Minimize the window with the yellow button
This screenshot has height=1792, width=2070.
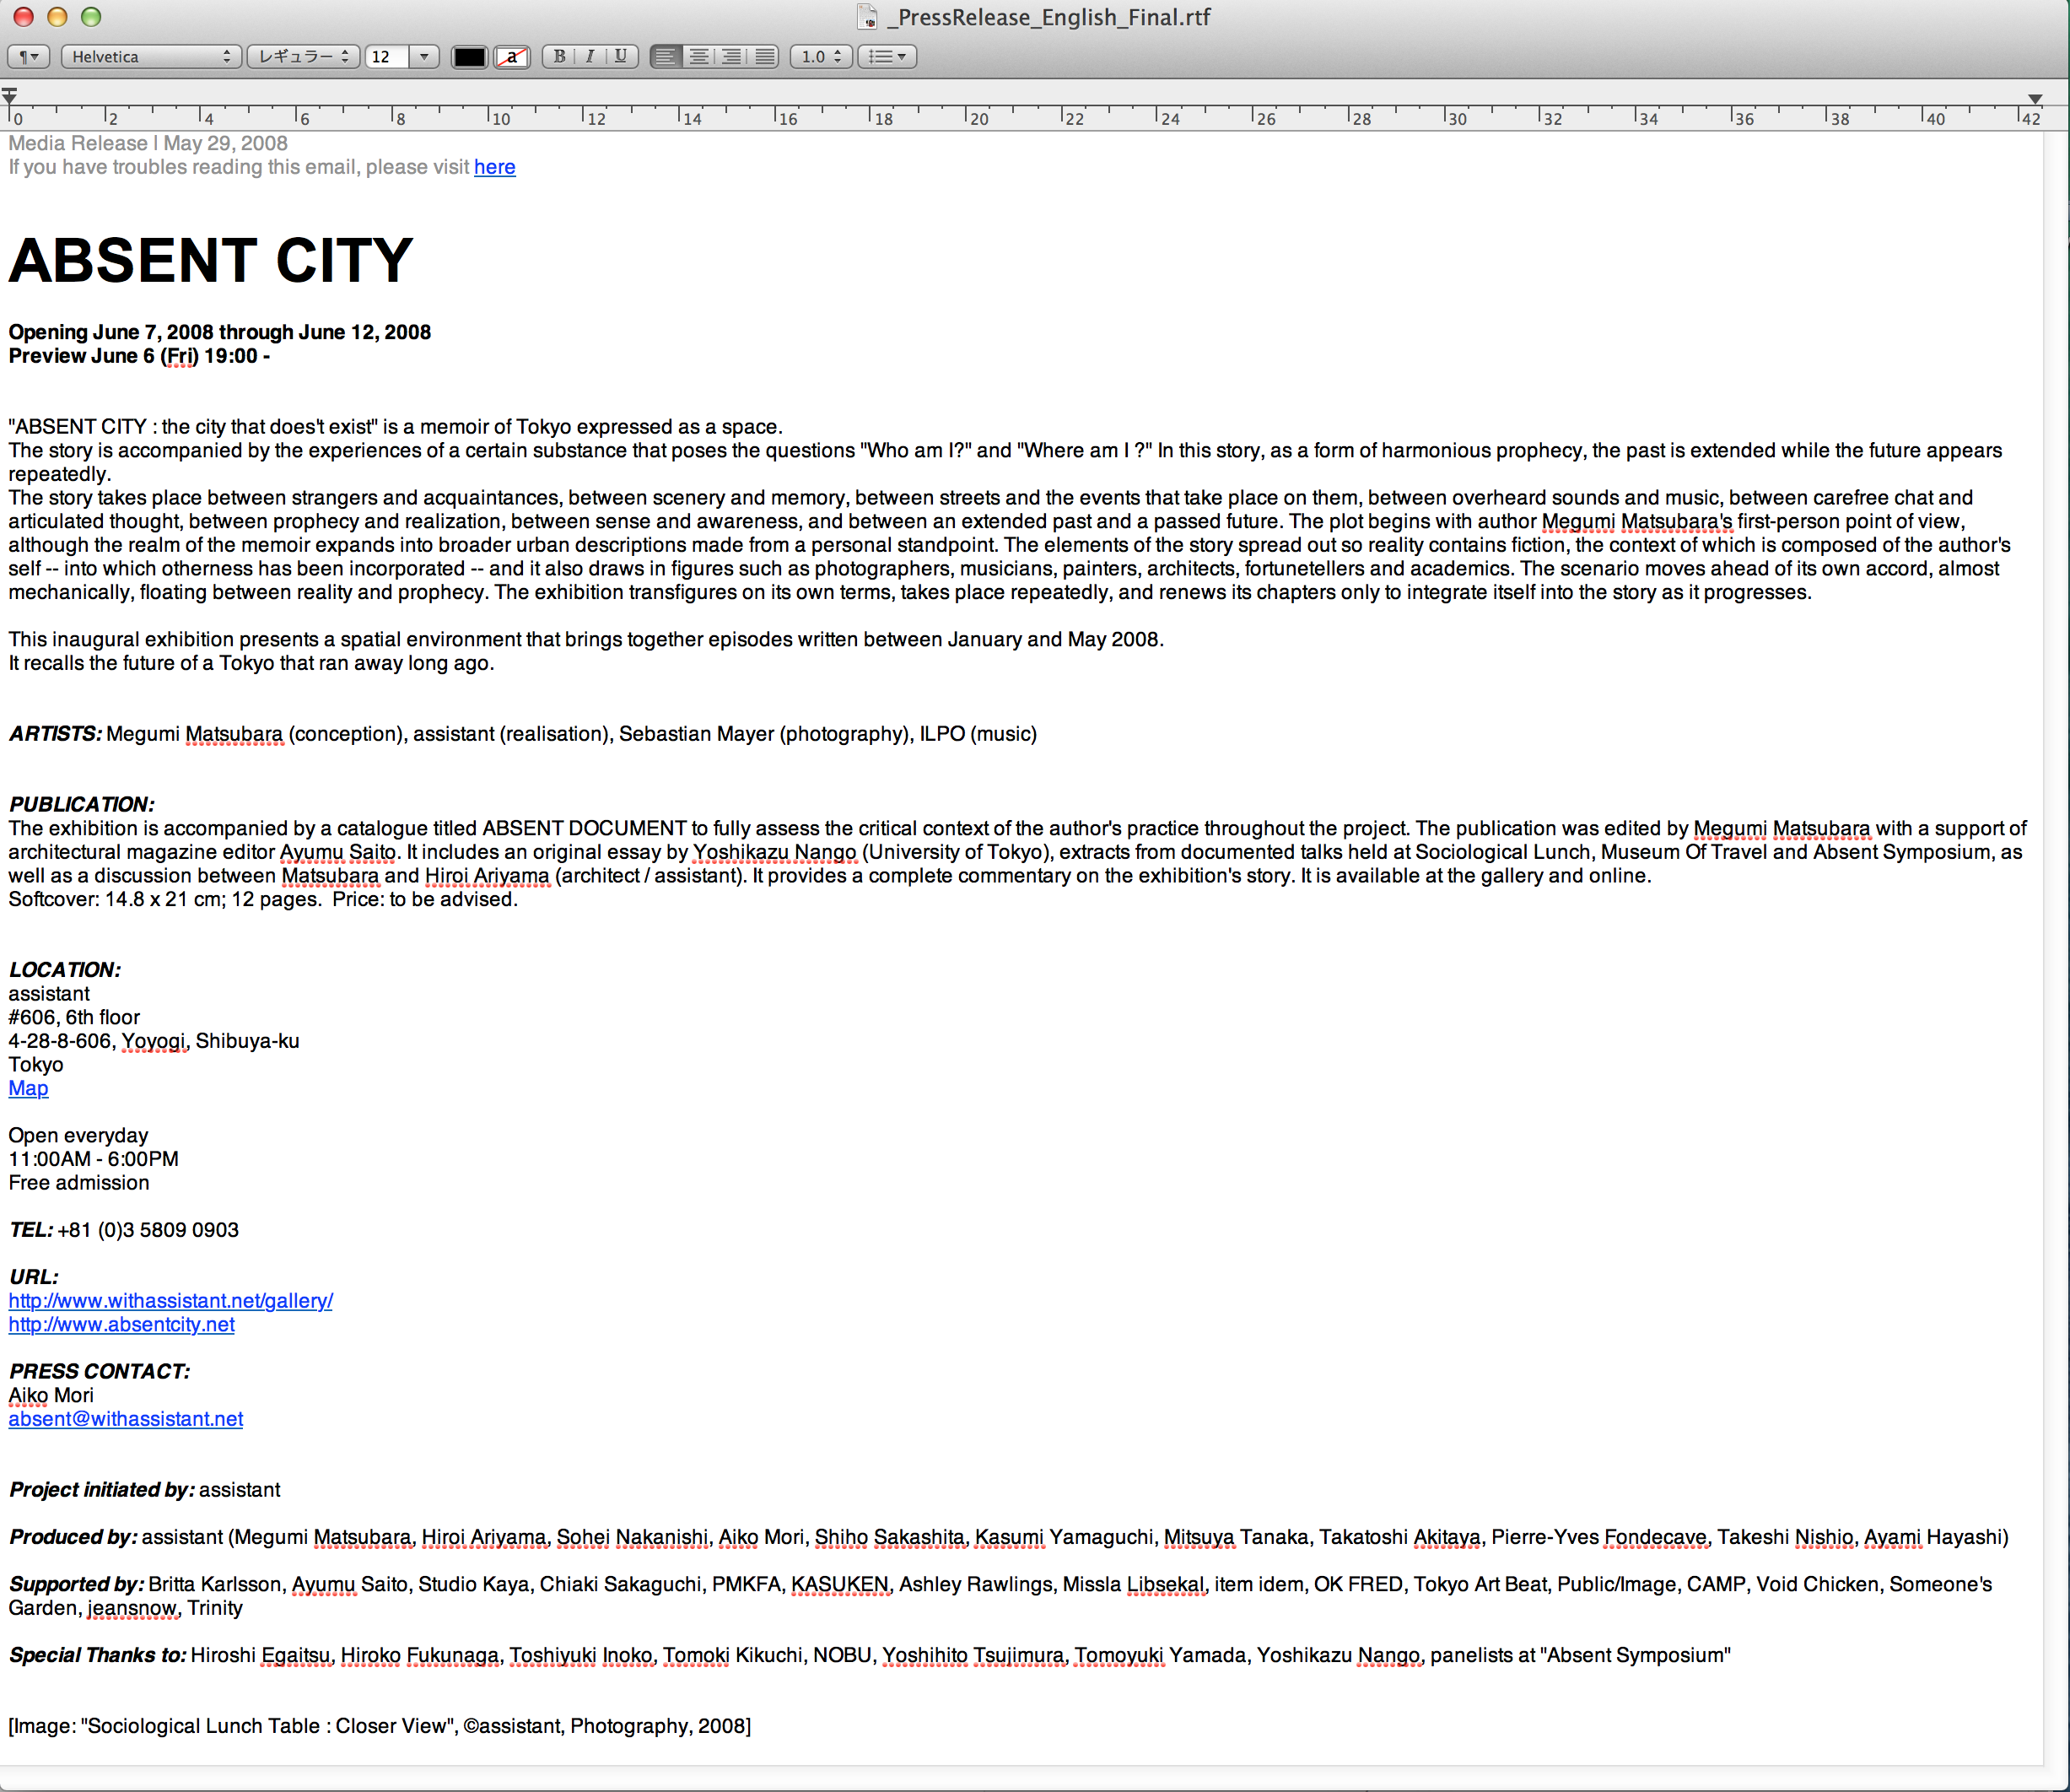pos(57,17)
